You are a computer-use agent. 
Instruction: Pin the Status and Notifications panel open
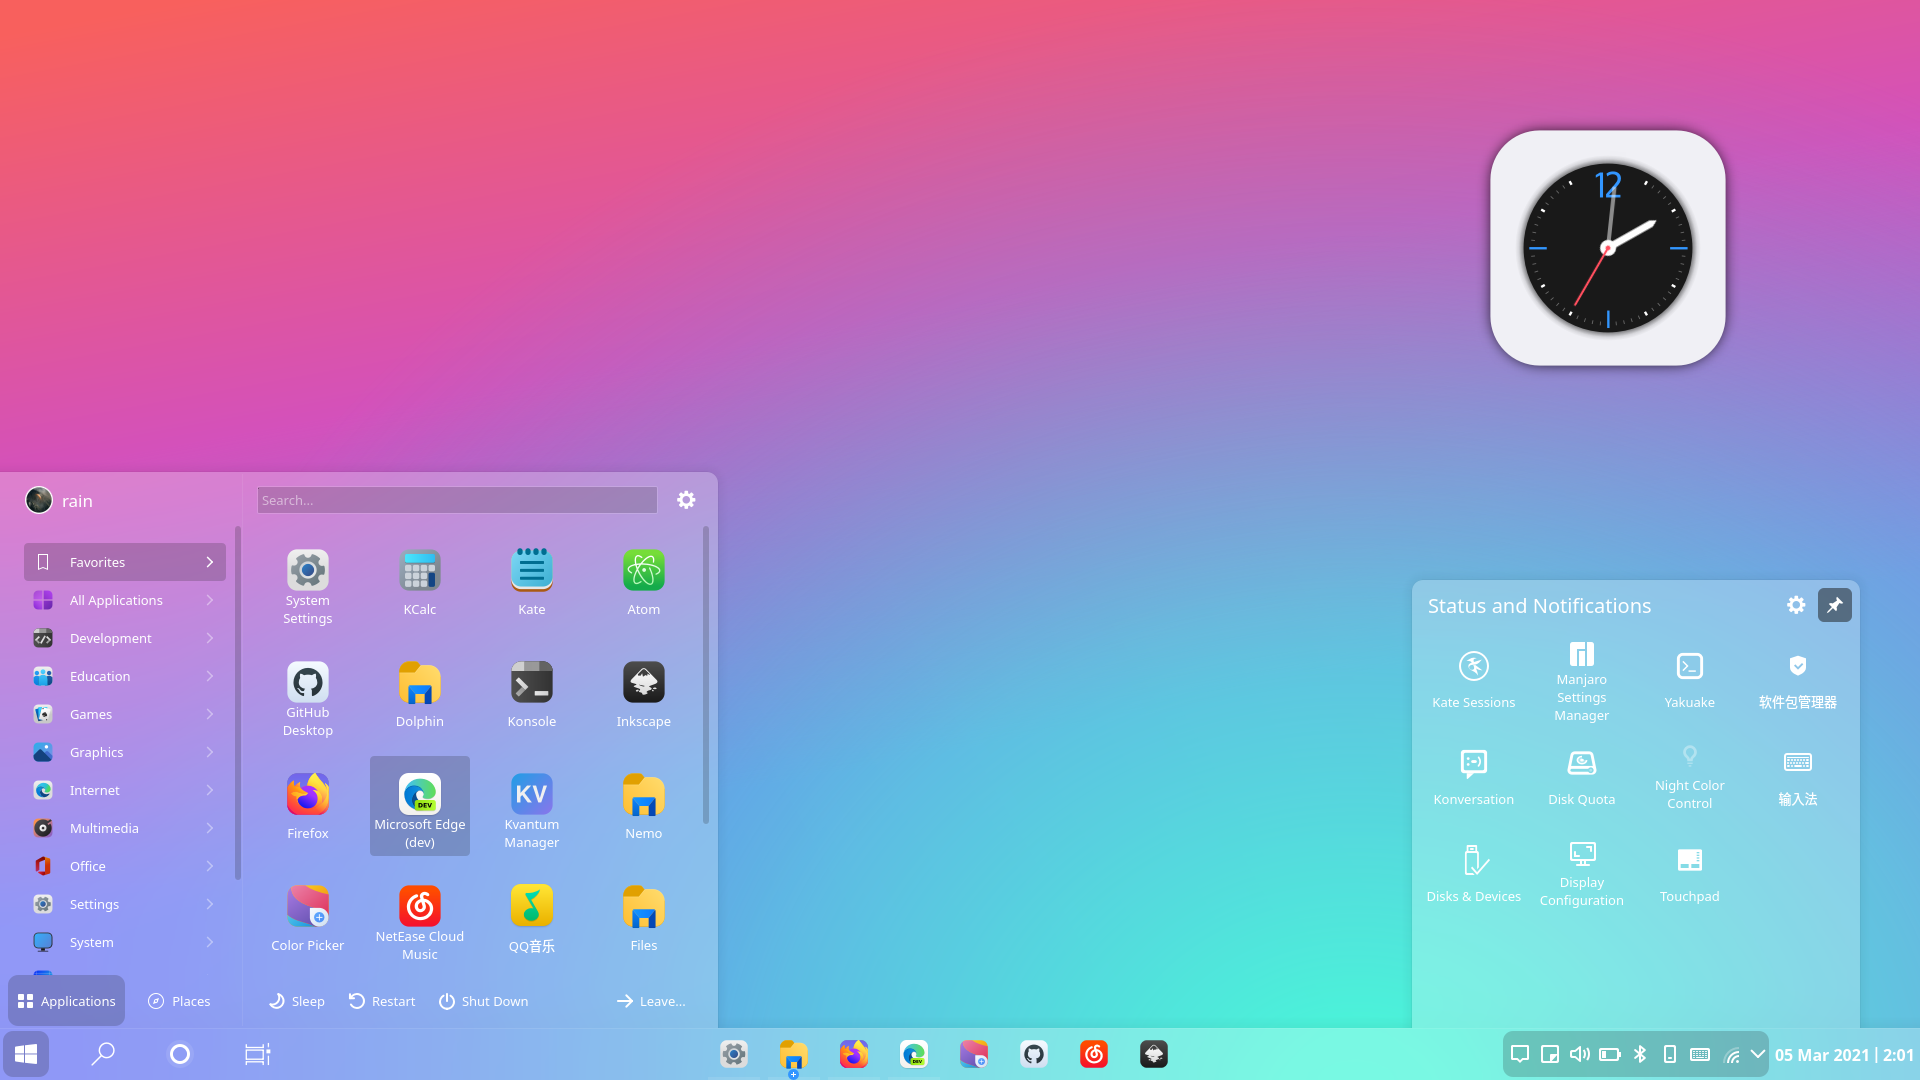click(1834, 605)
